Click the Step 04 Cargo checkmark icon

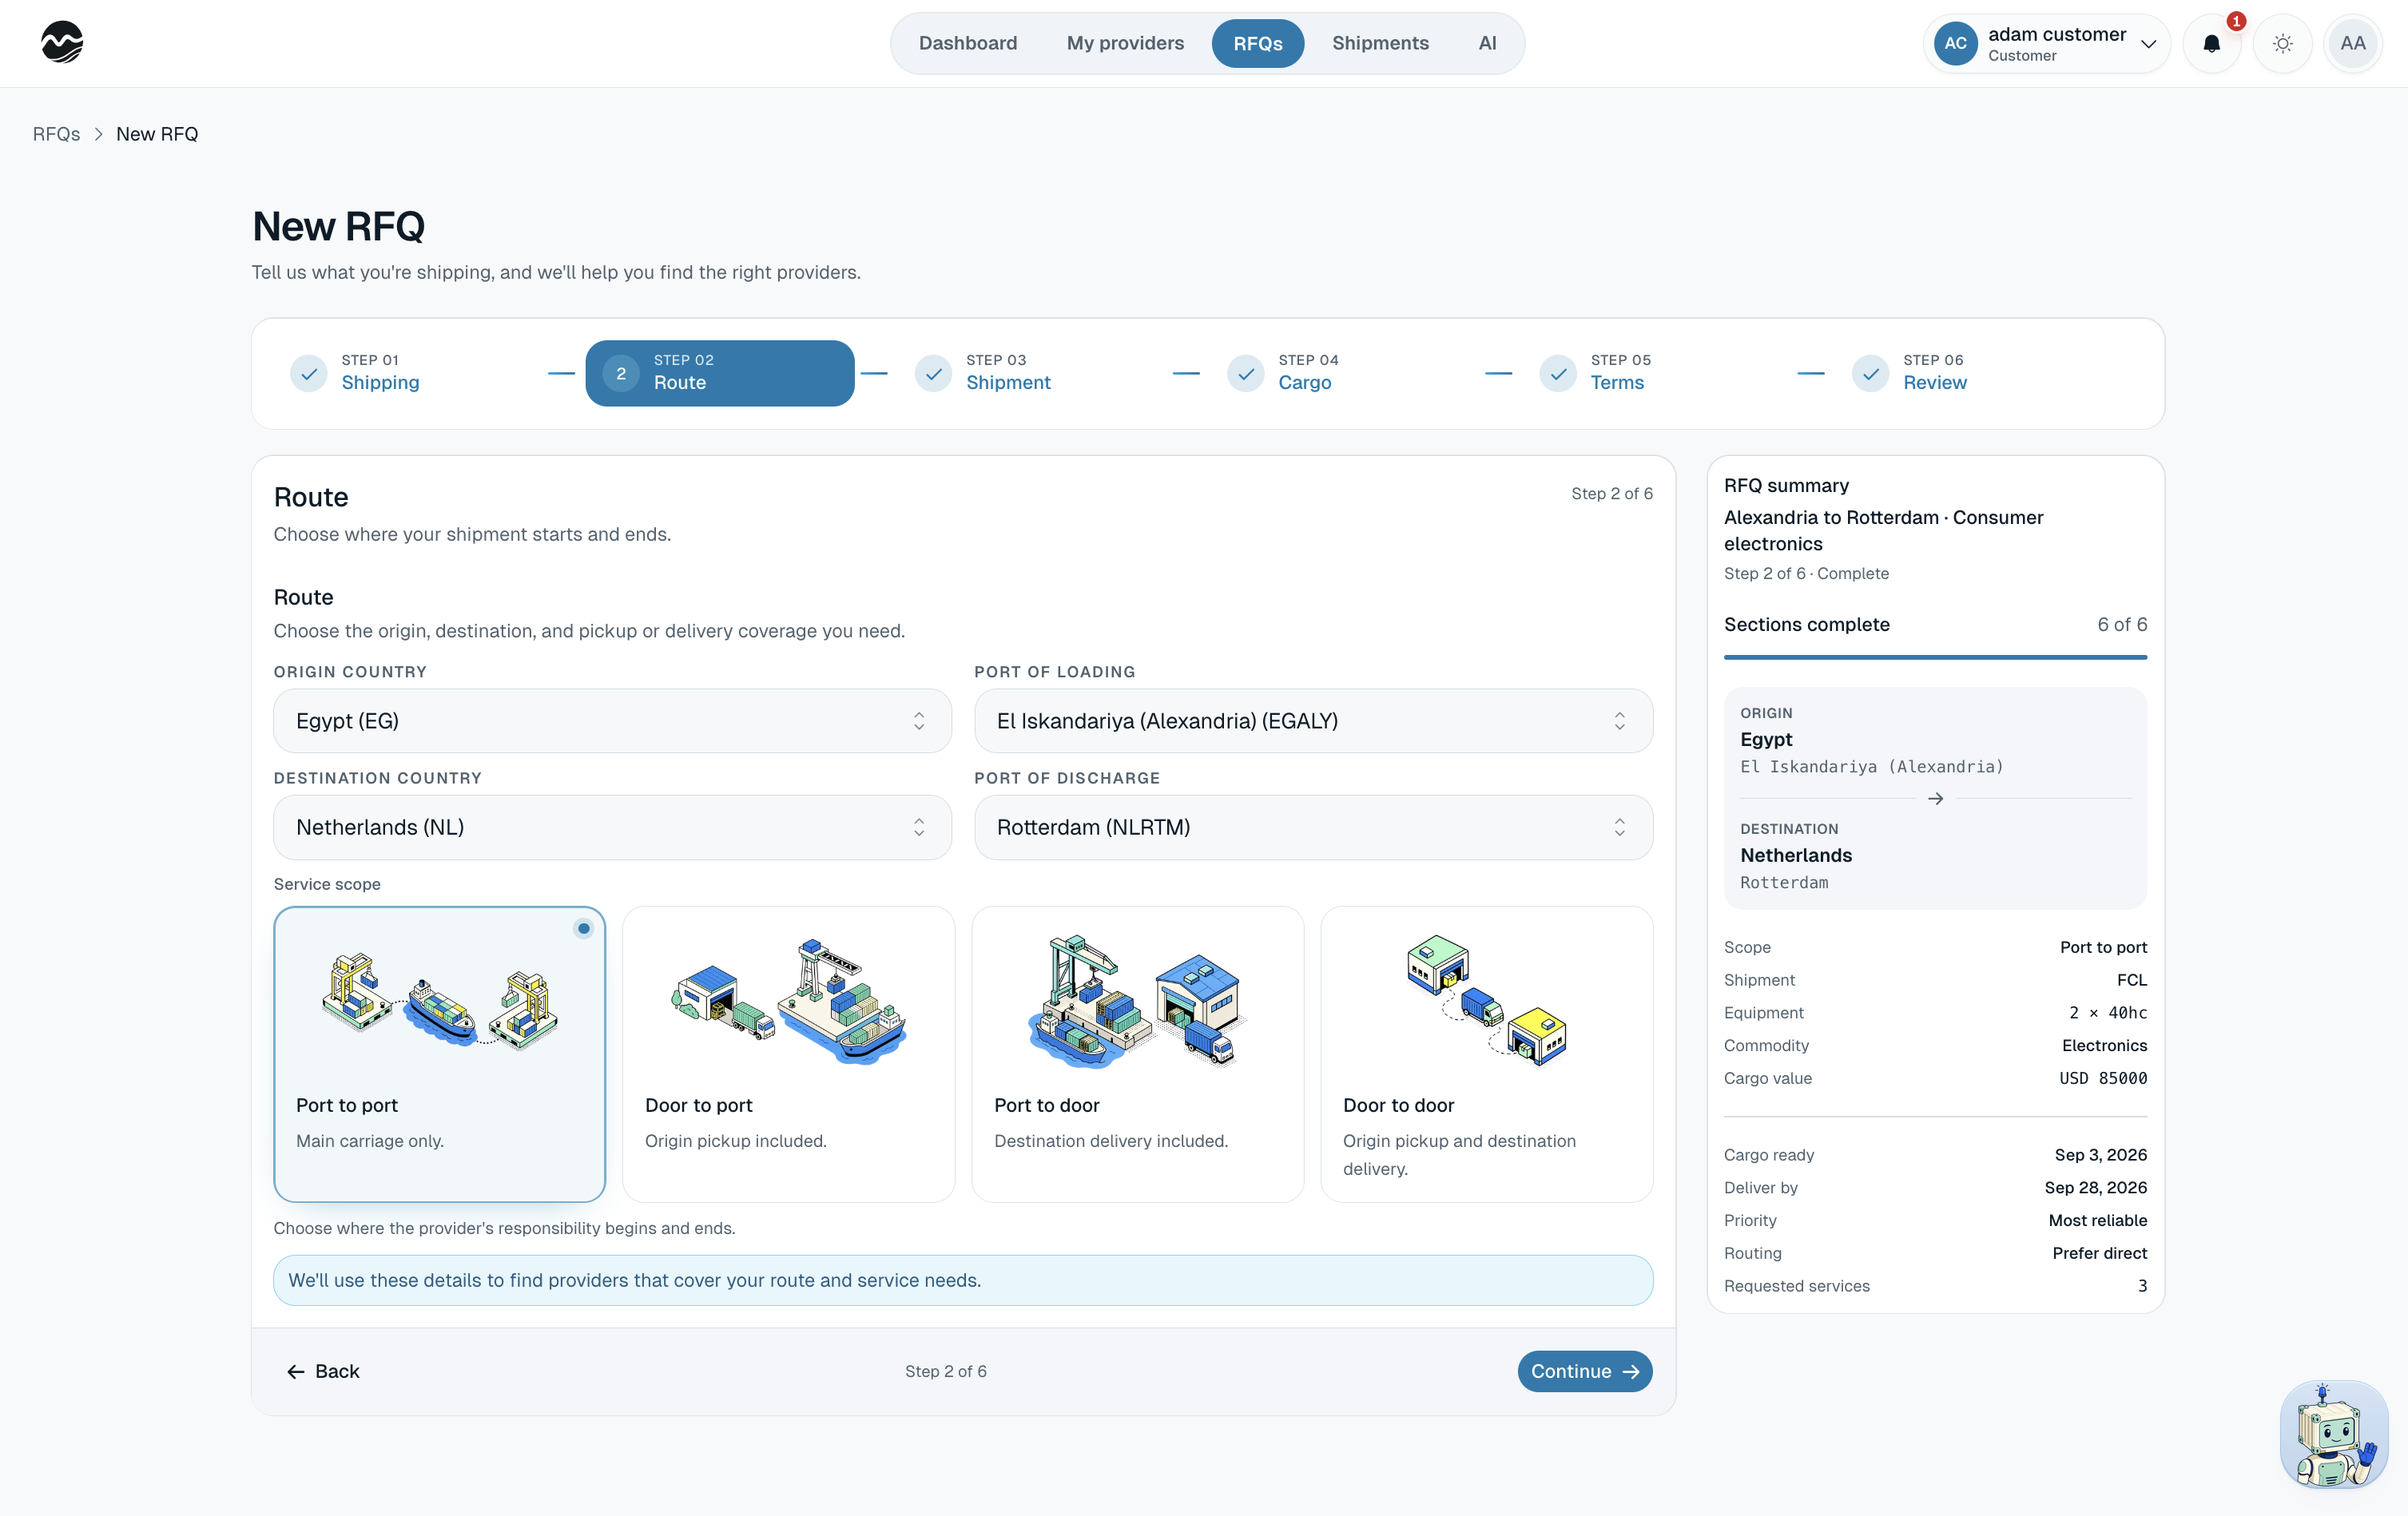tap(1246, 373)
